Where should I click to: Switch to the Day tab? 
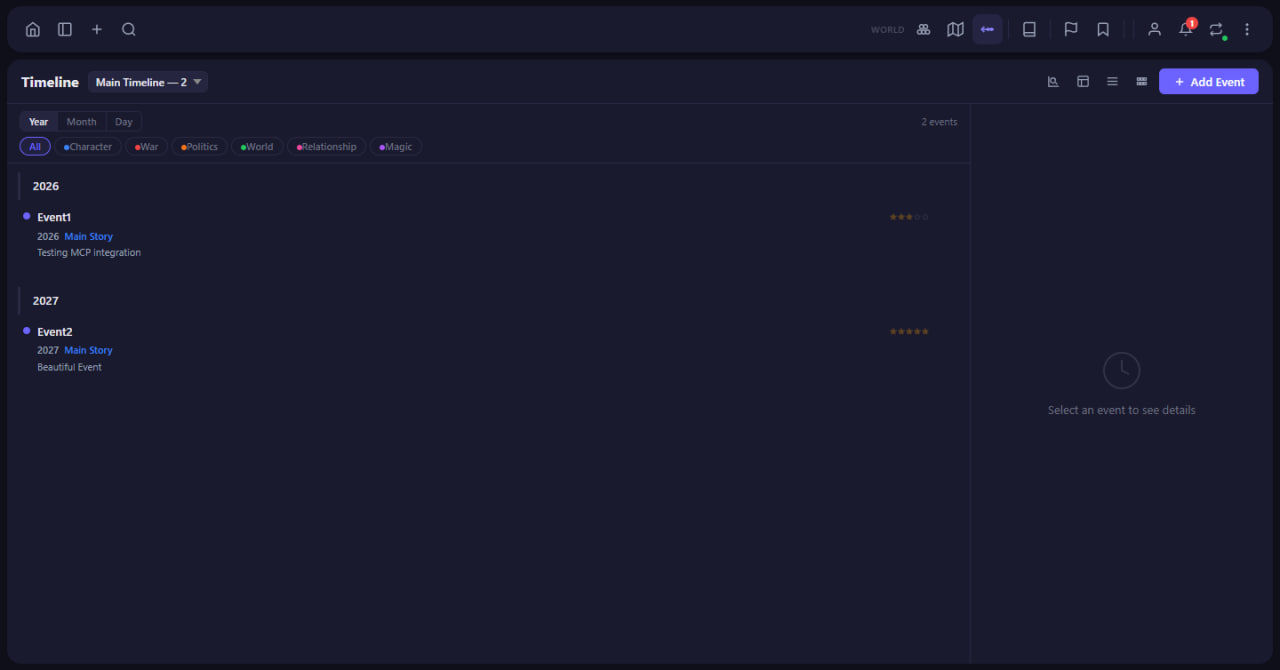[x=124, y=122]
